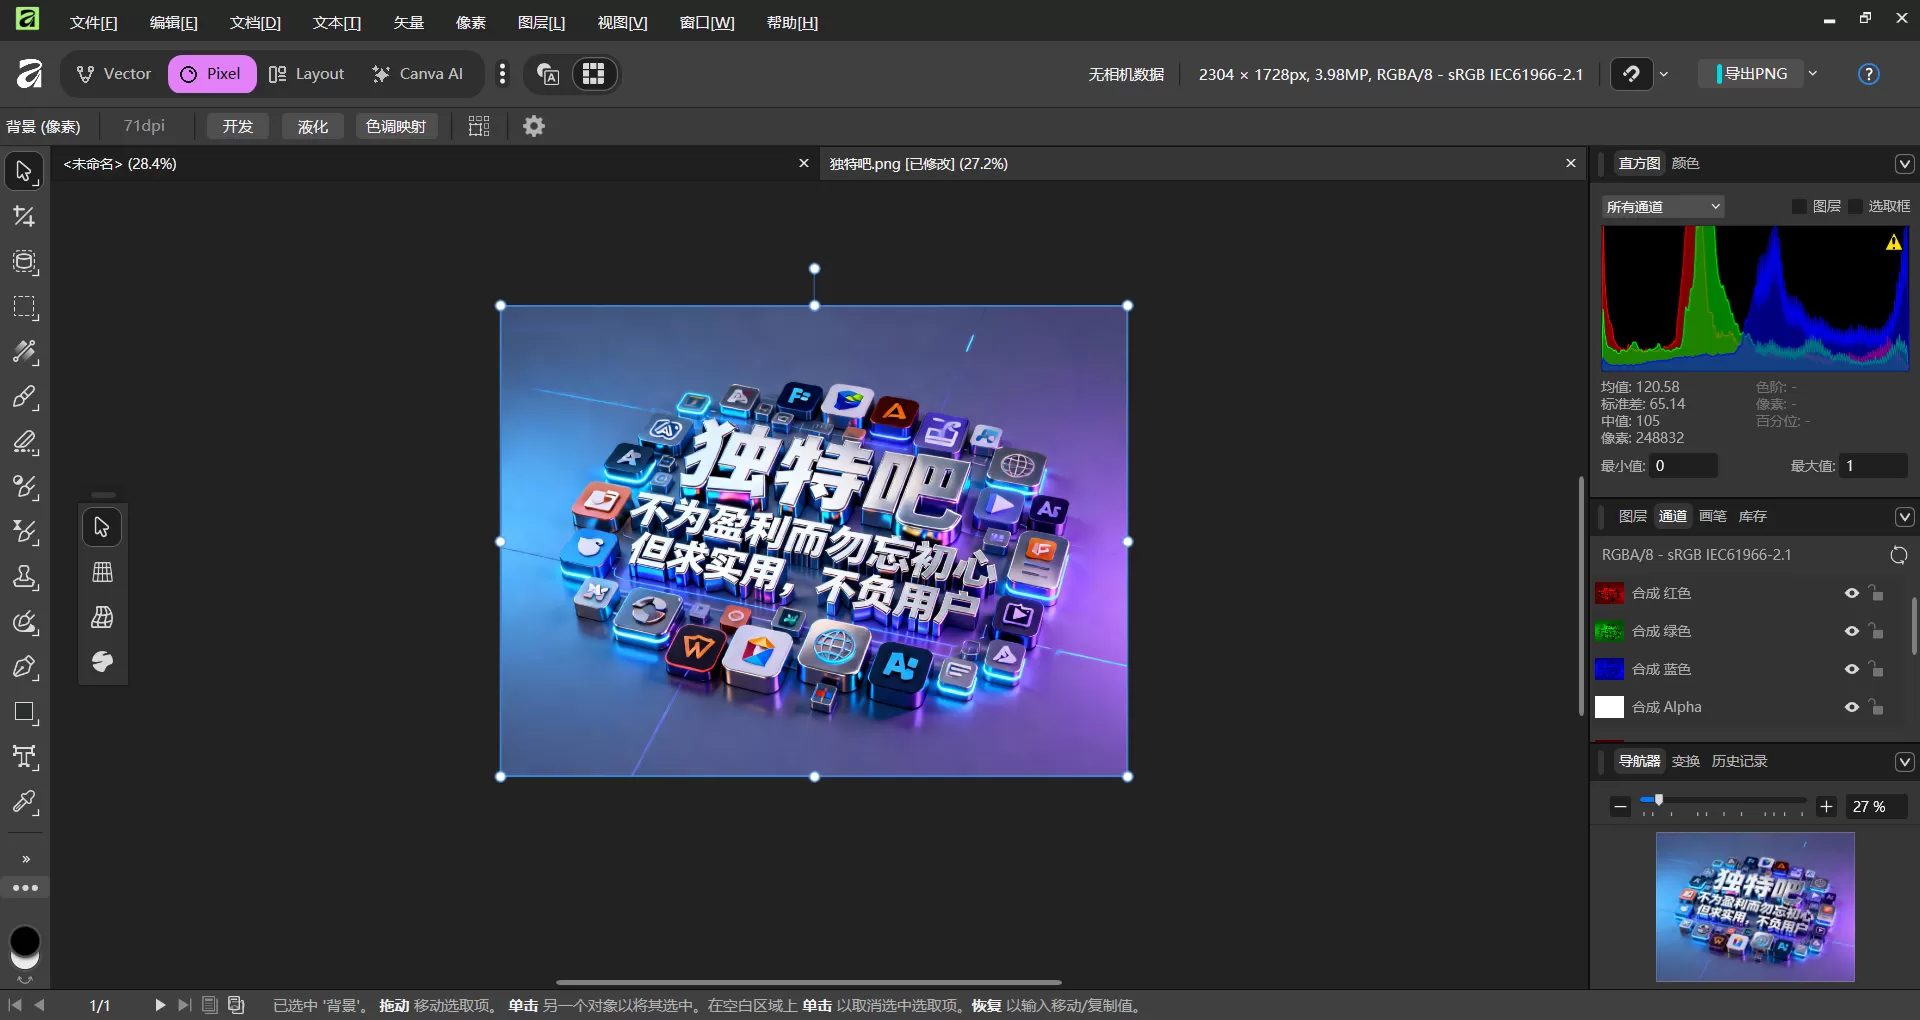1920x1020 pixels.
Task: Click the 液化 persona button
Action: pos(312,125)
